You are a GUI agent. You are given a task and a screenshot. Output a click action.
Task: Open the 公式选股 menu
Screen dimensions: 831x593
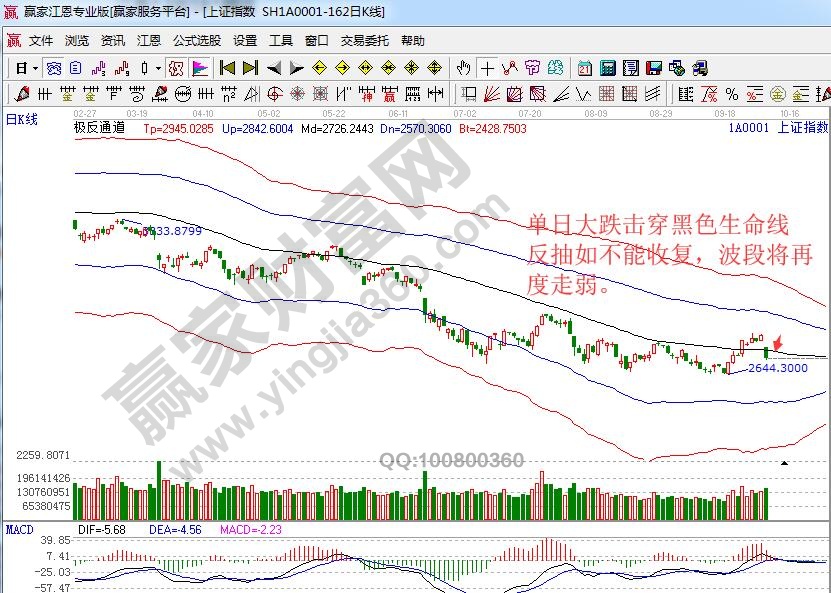click(196, 41)
